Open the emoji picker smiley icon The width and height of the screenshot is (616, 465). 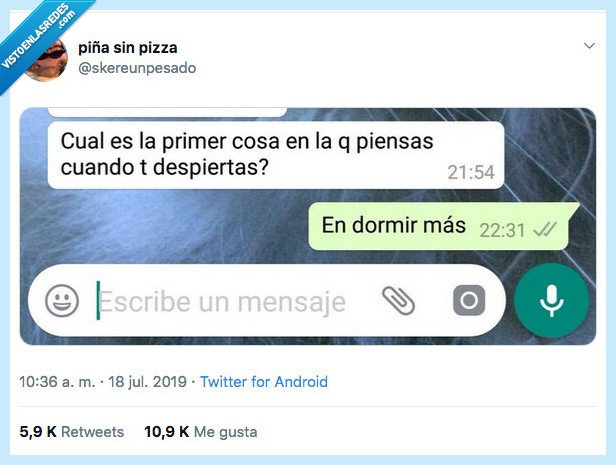[x=62, y=301]
